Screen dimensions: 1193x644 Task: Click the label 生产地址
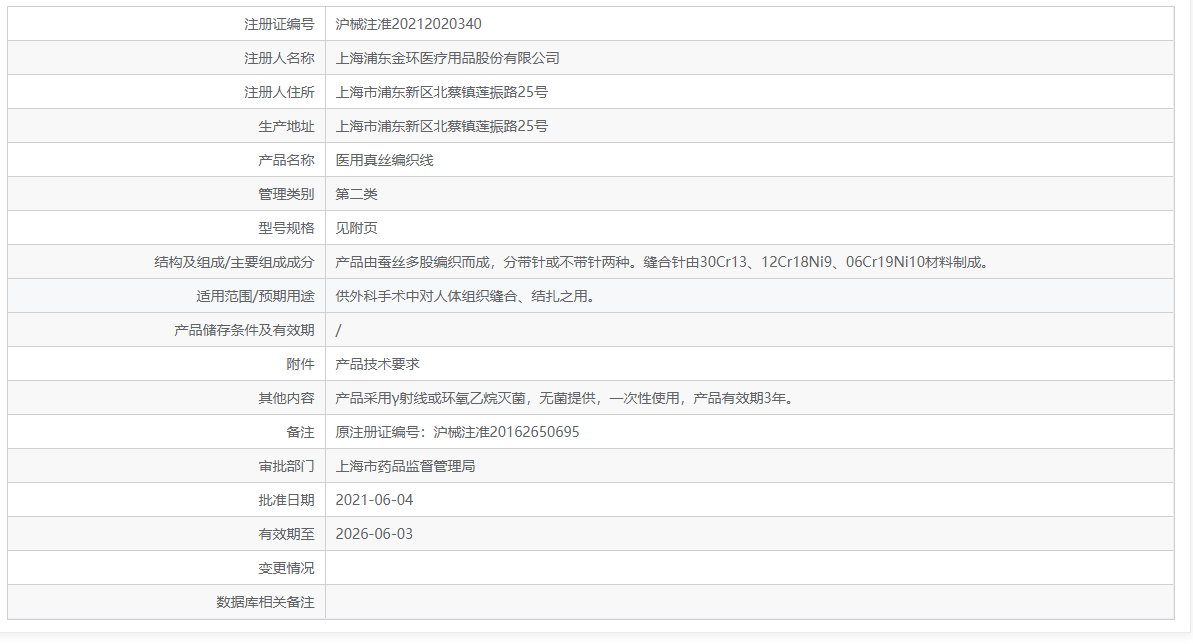pyautogui.click(x=286, y=126)
